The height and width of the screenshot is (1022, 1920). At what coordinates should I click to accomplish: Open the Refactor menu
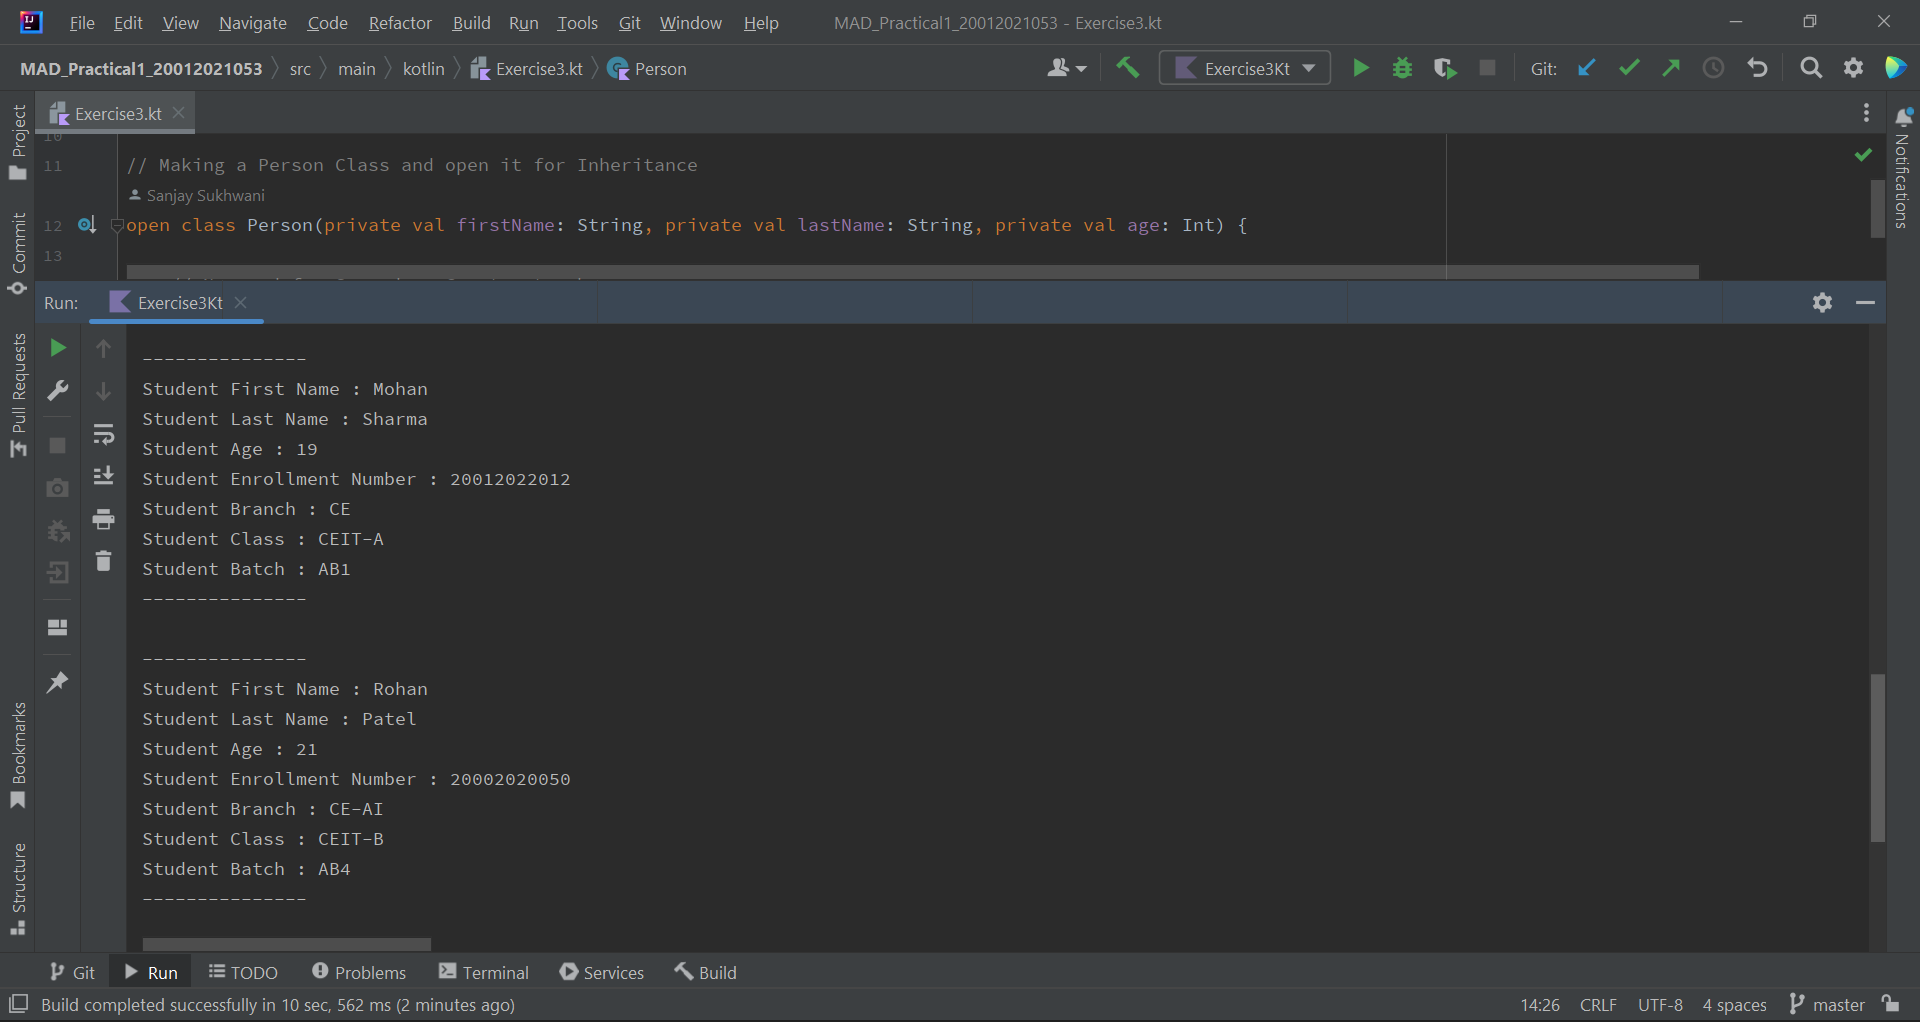point(399,22)
